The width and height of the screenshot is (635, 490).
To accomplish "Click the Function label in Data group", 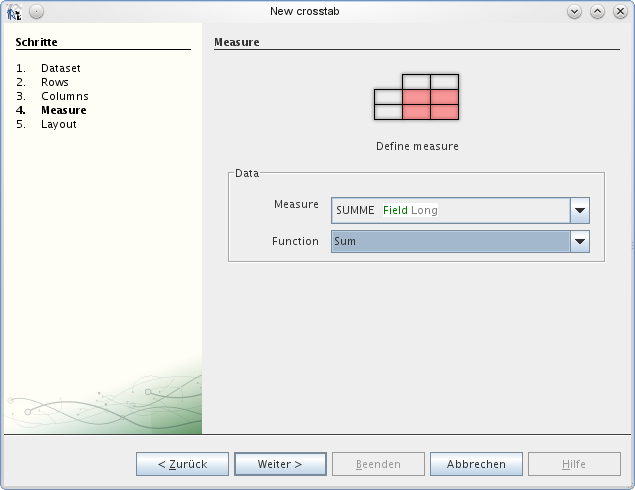I will [295, 241].
